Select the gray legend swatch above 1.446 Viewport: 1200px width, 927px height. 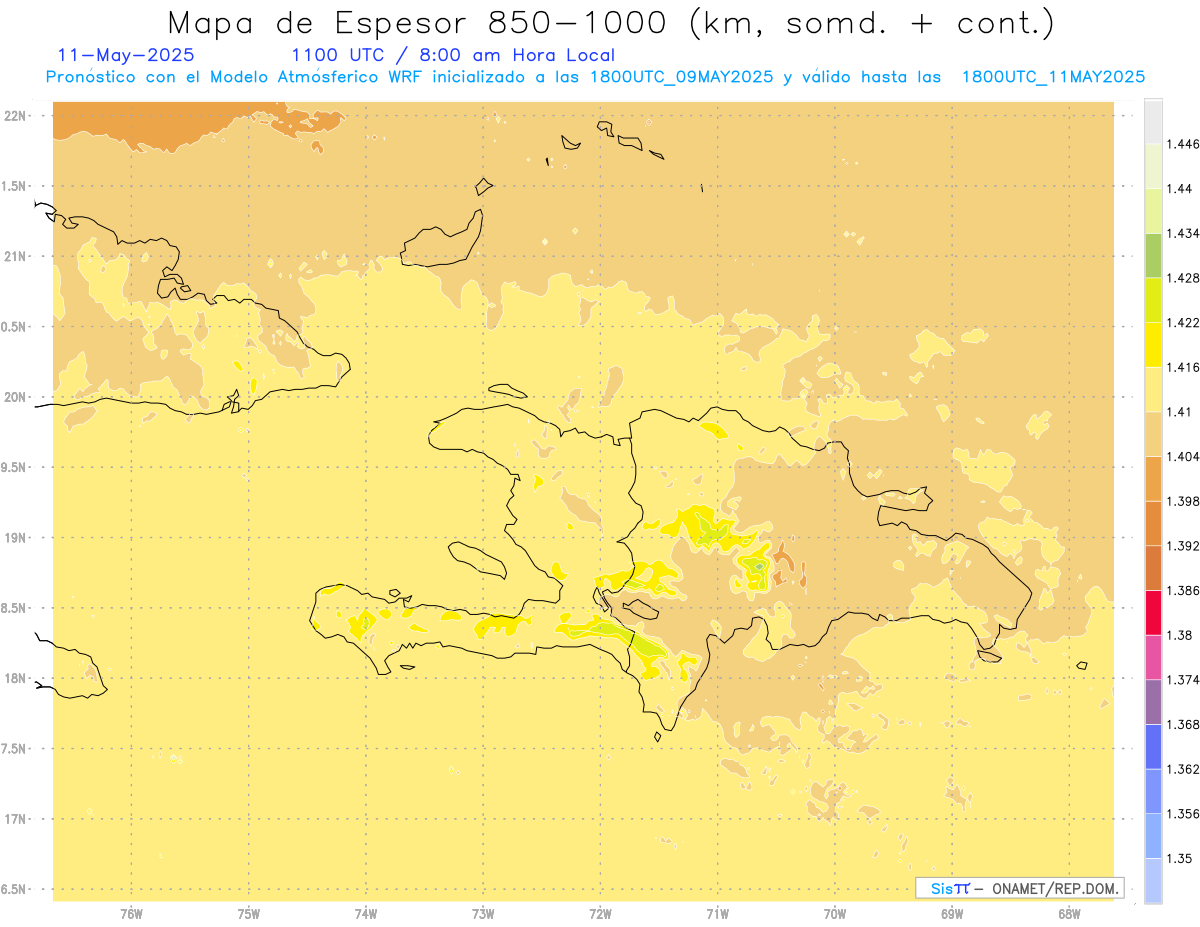tap(1153, 121)
